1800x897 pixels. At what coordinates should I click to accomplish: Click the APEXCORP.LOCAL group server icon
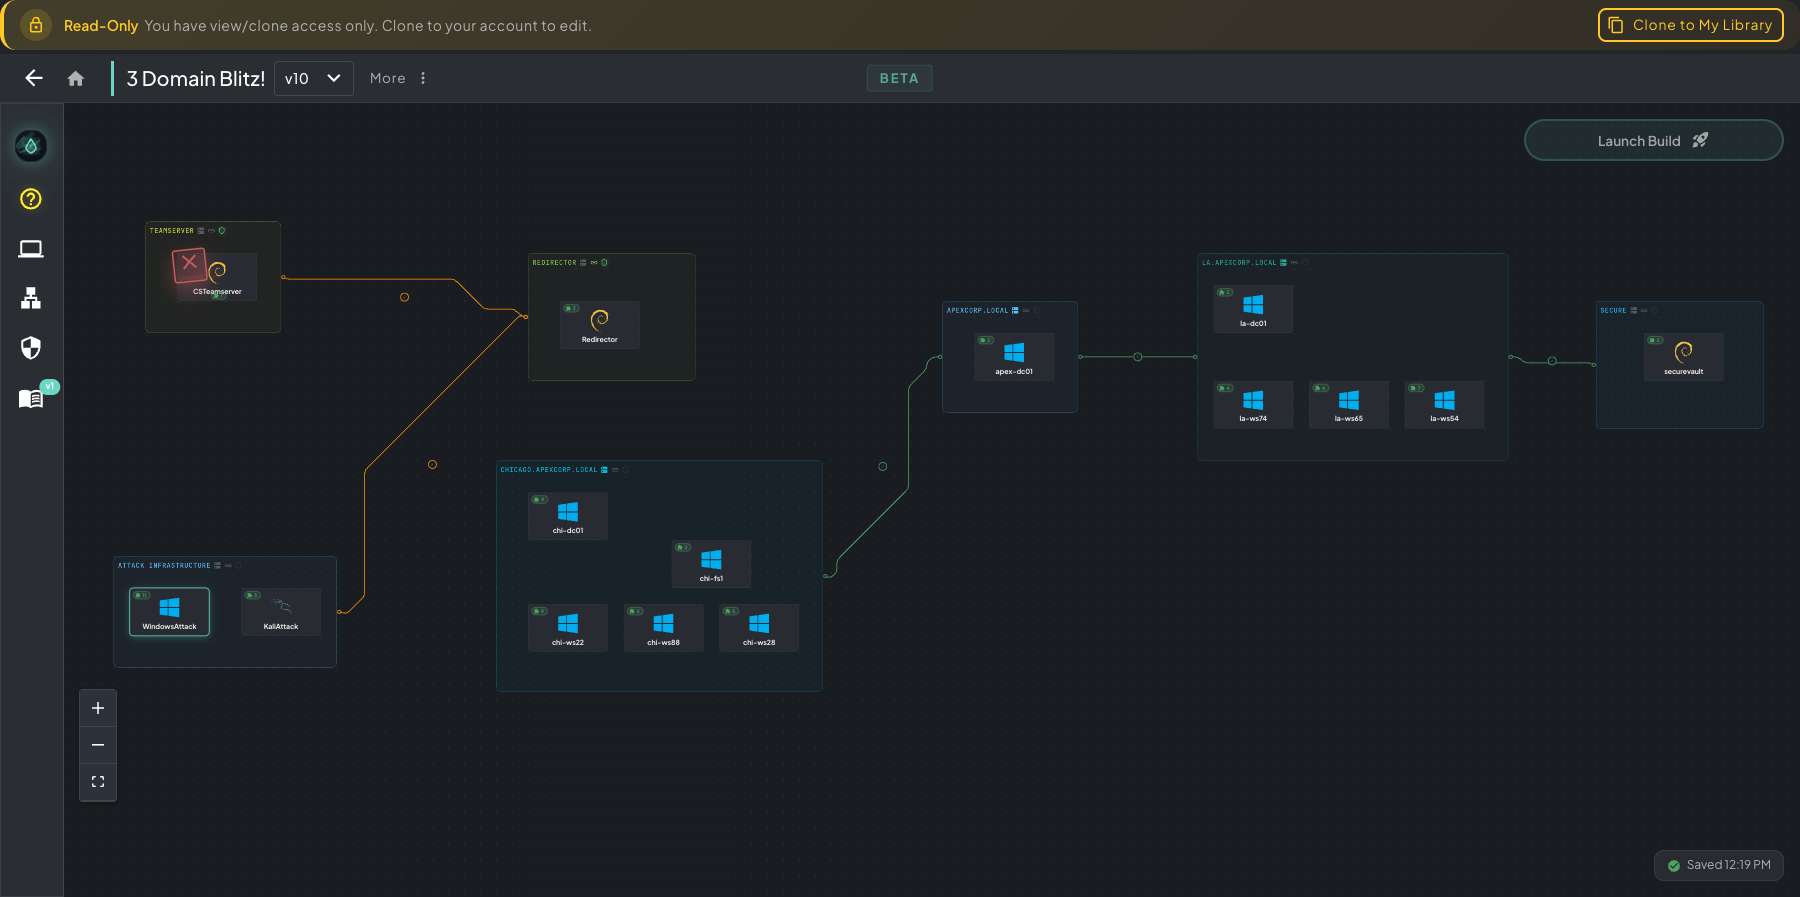point(1015,311)
